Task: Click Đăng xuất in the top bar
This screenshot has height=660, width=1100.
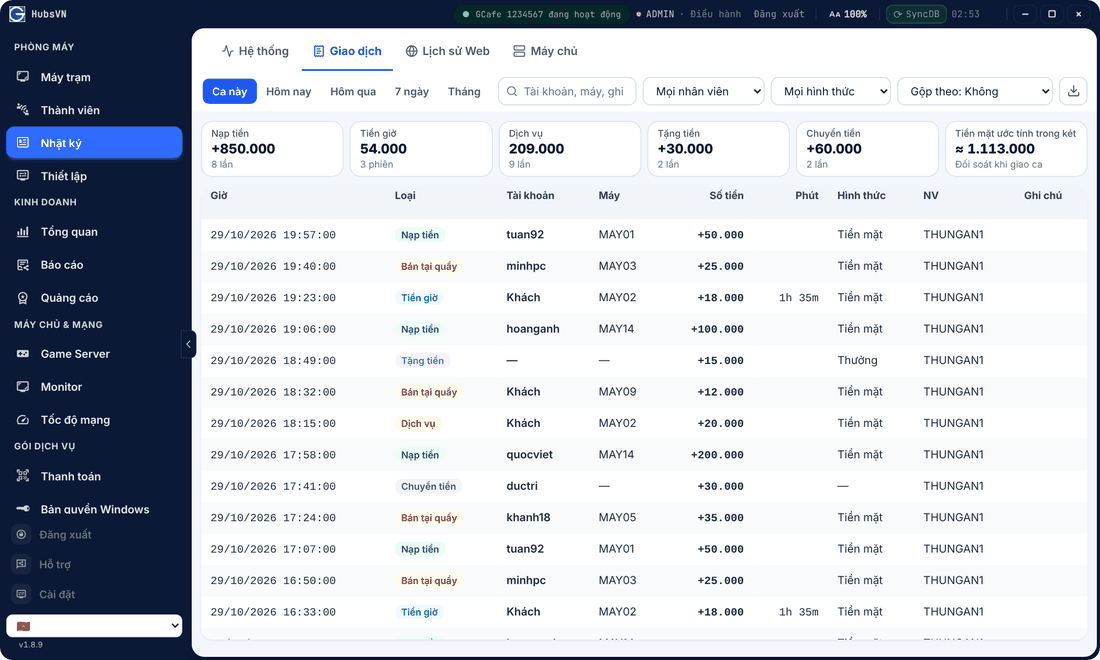Action: tap(779, 14)
